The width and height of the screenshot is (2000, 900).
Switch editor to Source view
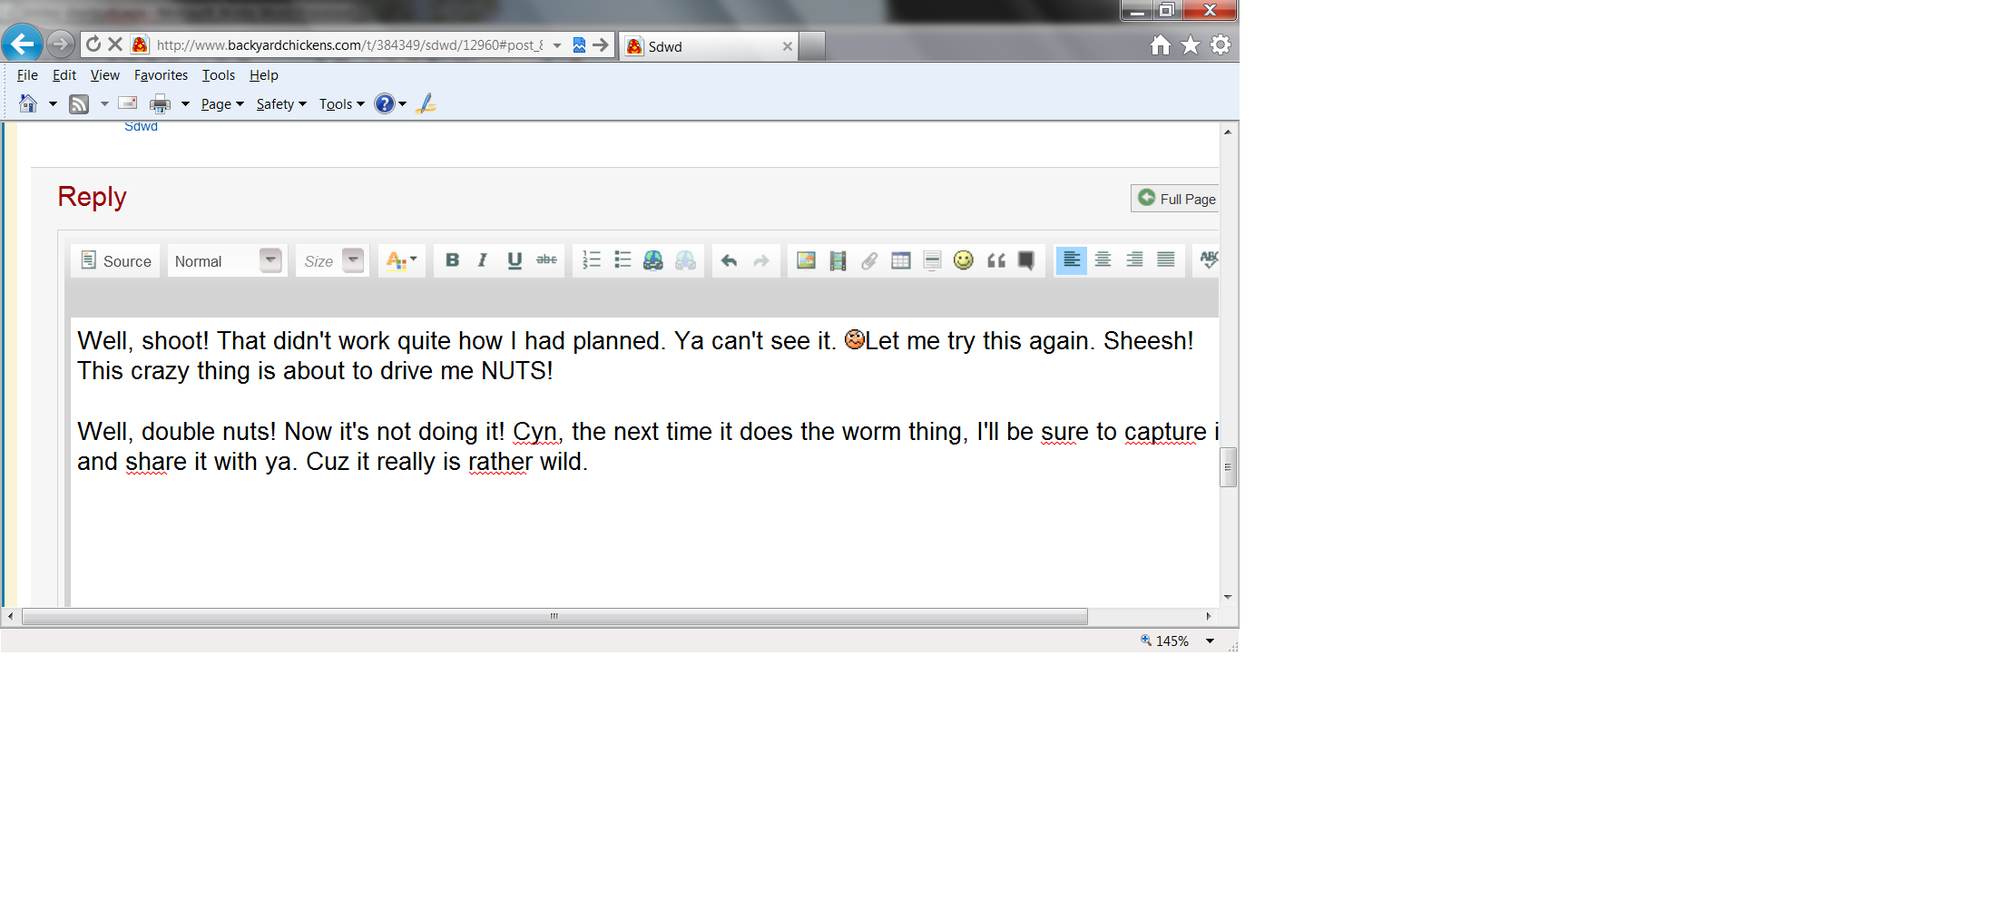pyautogui.click(x=116, y=261)
